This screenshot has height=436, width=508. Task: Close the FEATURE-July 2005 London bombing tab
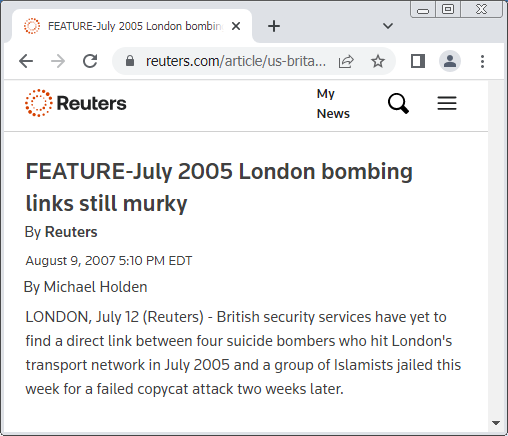236,26
